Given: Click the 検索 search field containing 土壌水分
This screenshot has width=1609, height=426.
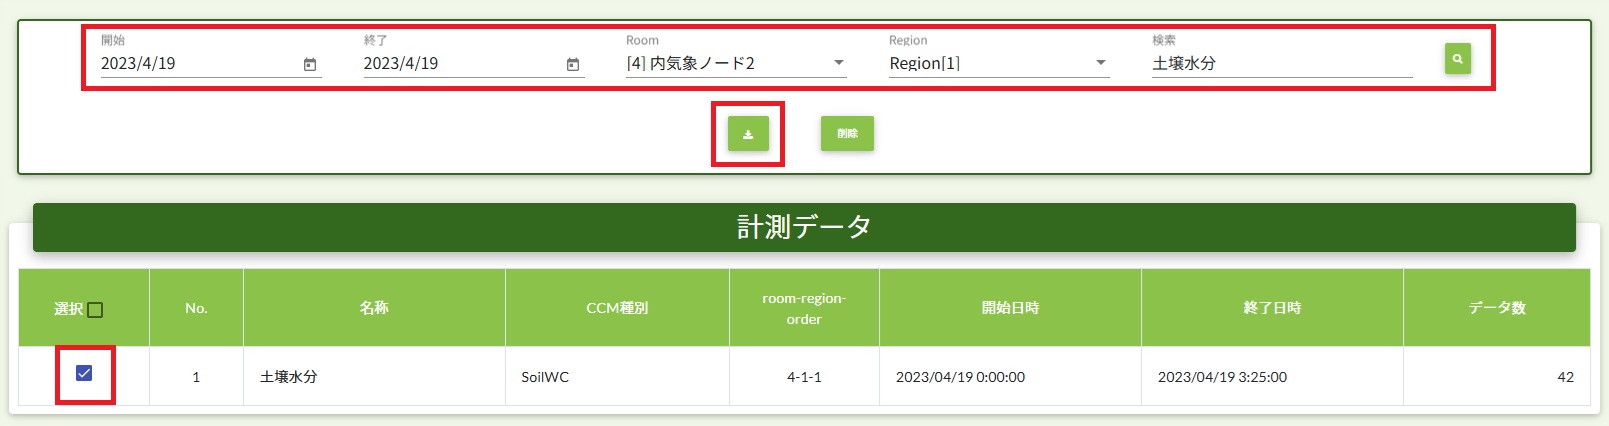Looking at the screenshot, I should pyautogui.click(x=1282, y=63).
